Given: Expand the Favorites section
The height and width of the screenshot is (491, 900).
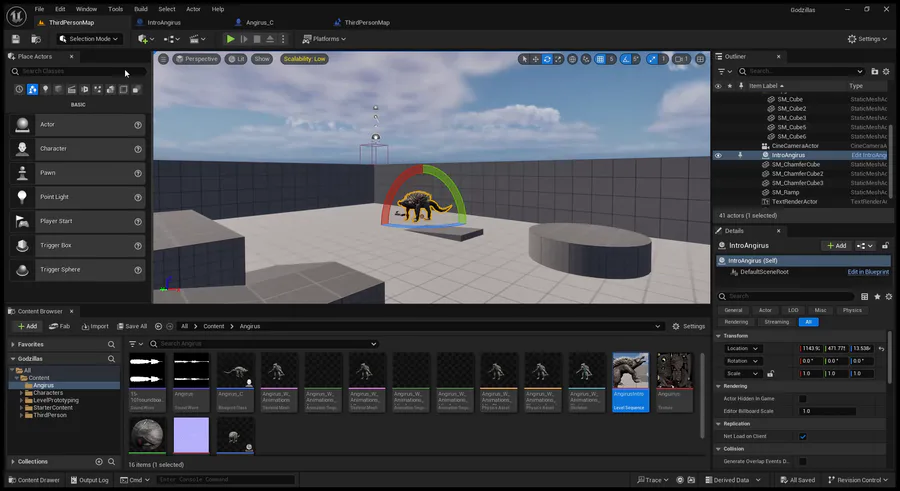Looking at the screenshot, I should [x=13, y=345].
